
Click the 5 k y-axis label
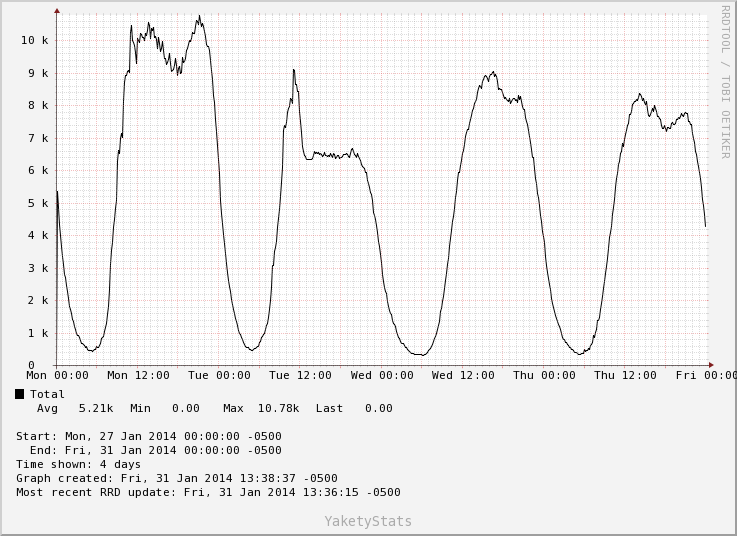38,203
